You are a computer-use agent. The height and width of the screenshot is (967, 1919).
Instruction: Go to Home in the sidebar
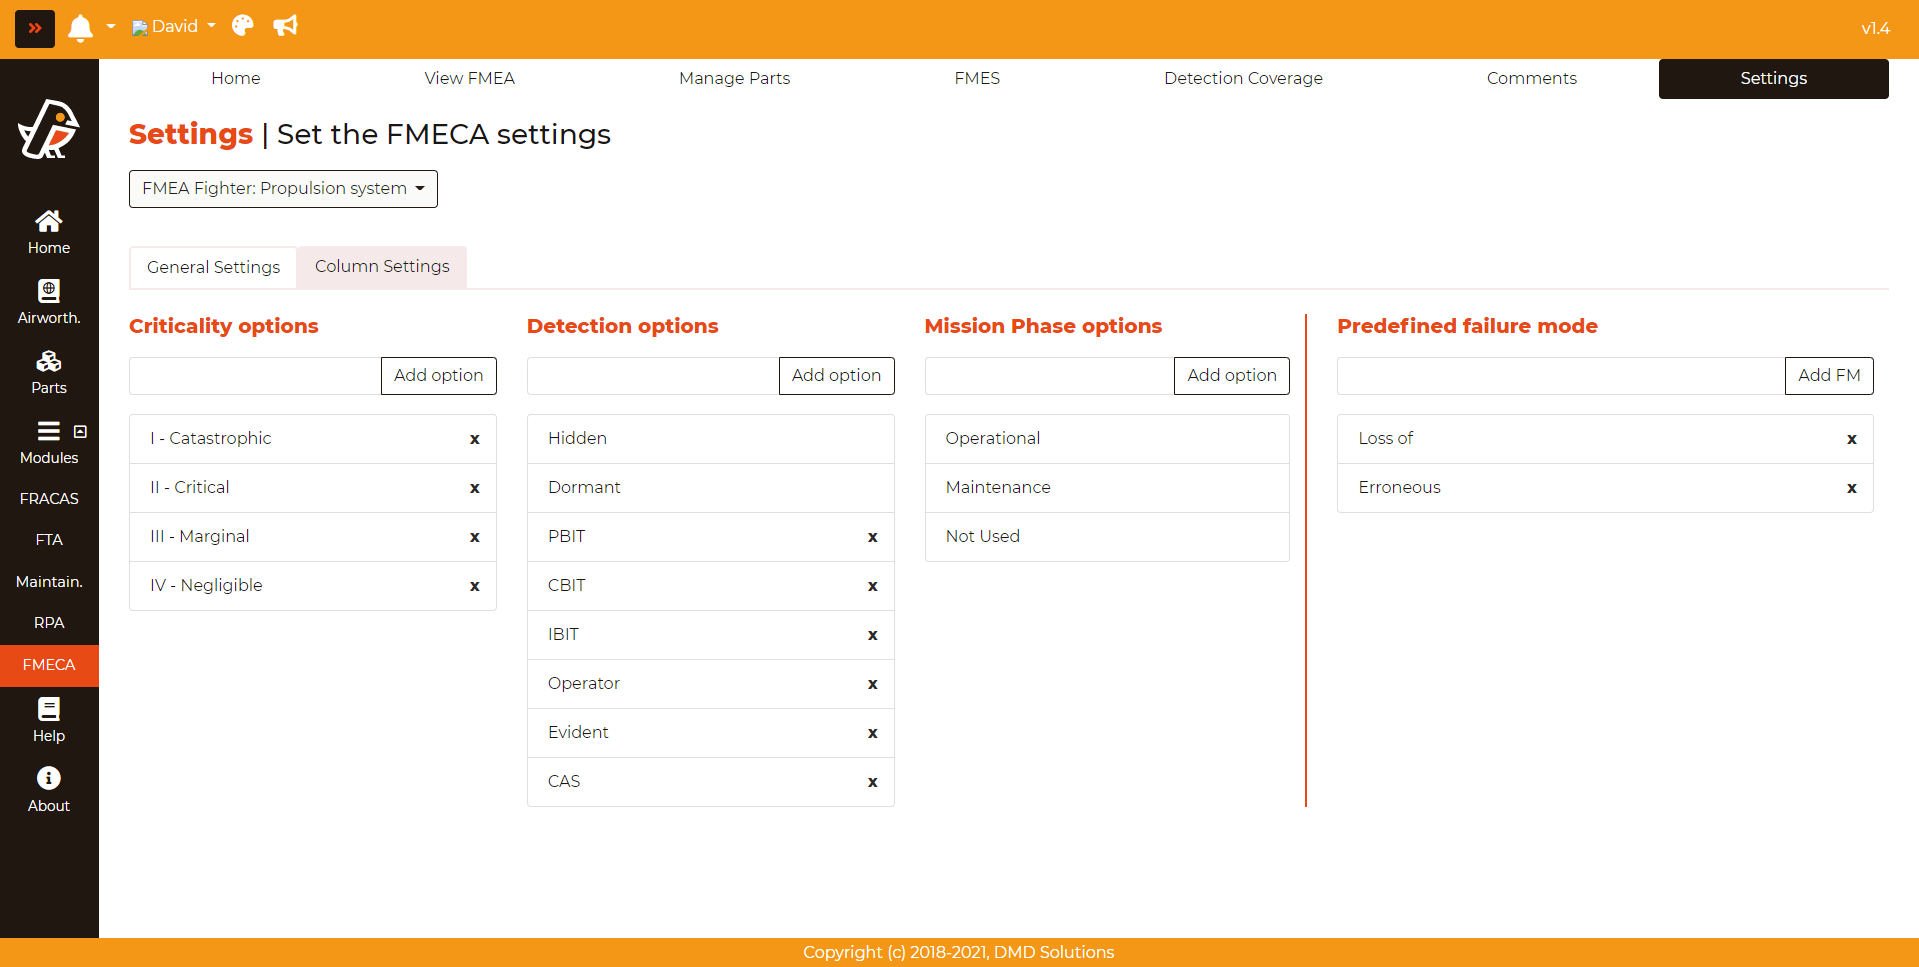click(x=49, y=232)
